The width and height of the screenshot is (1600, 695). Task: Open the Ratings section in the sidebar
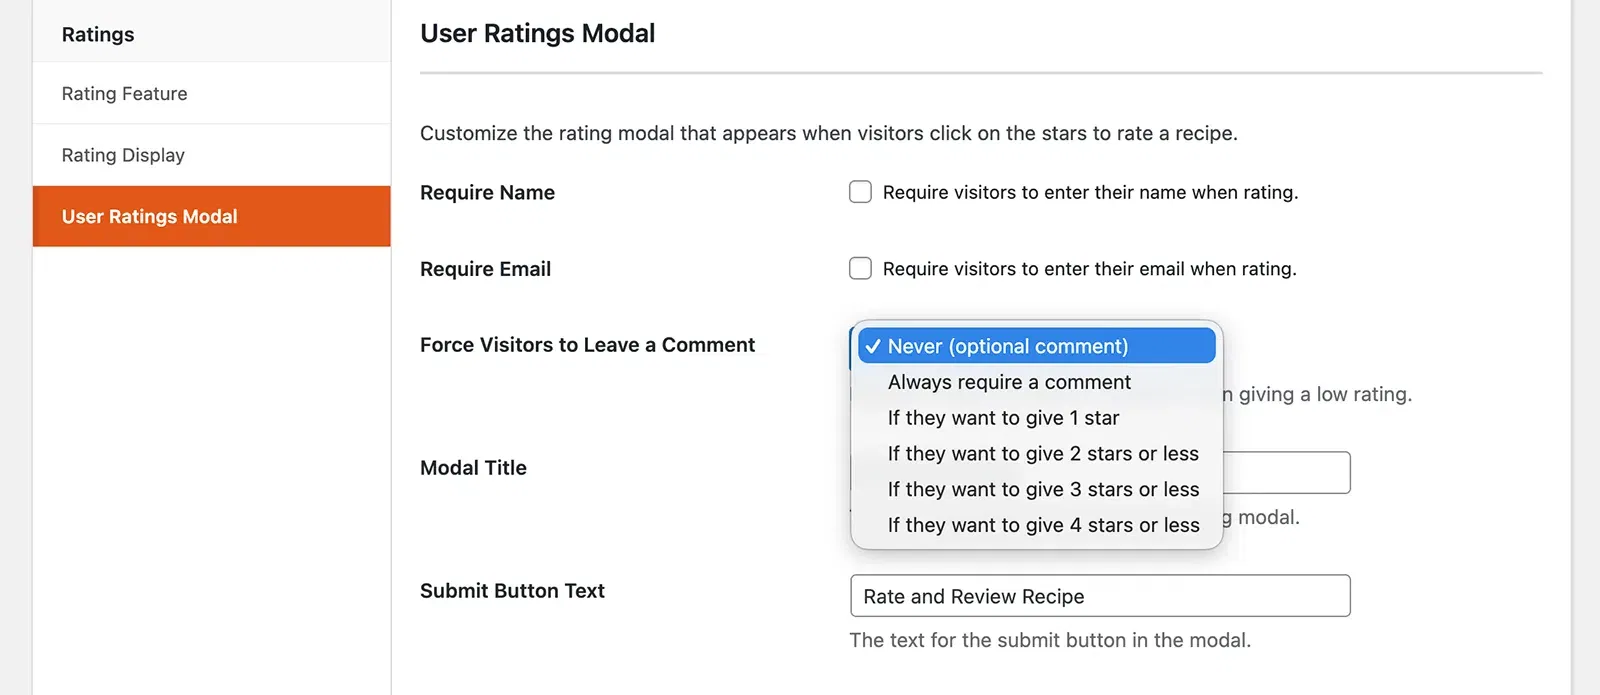[x=97, y=33]
